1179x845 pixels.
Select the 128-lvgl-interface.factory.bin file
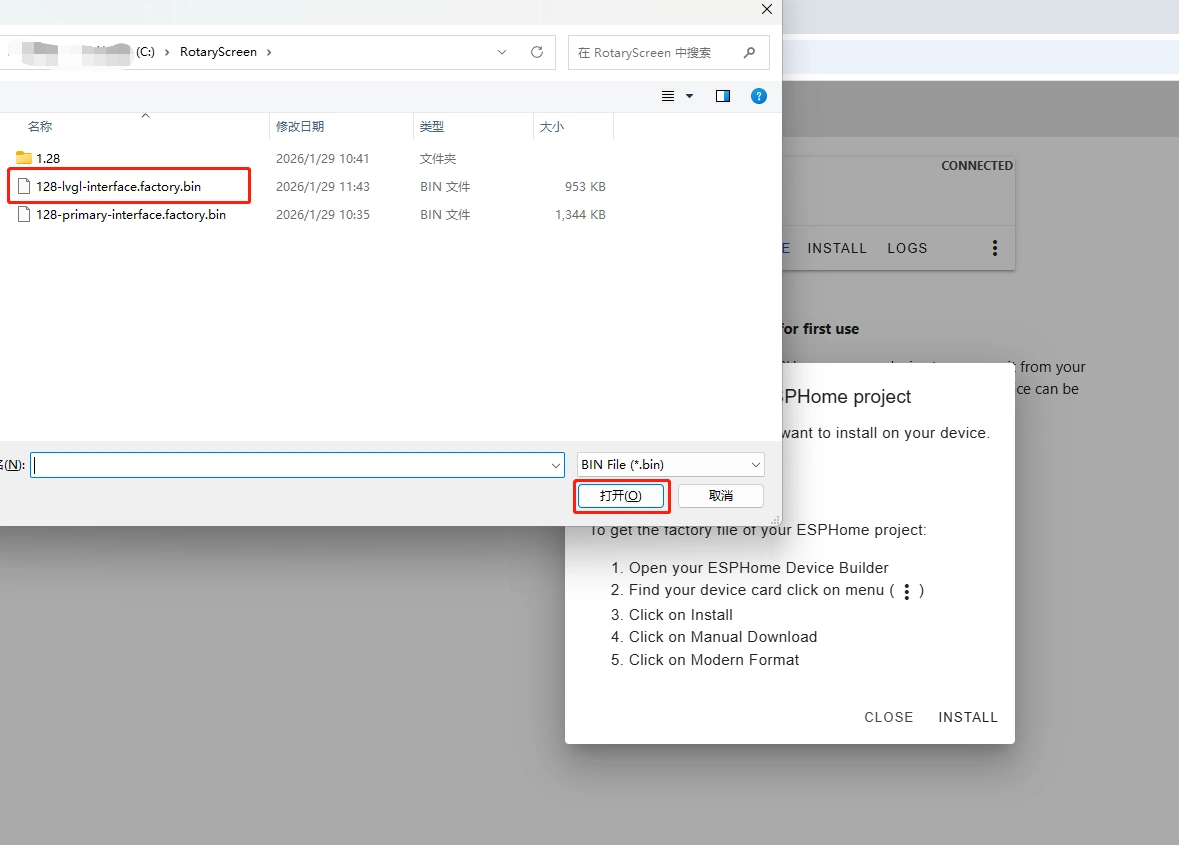click(x=118, y=187)
